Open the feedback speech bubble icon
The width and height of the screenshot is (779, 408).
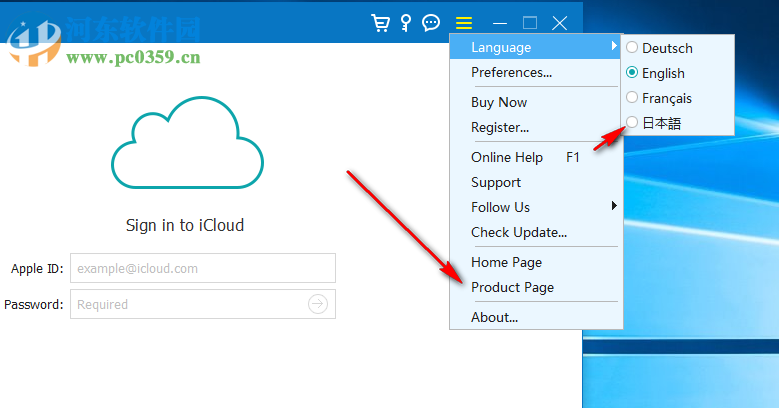tap(431, 22)
